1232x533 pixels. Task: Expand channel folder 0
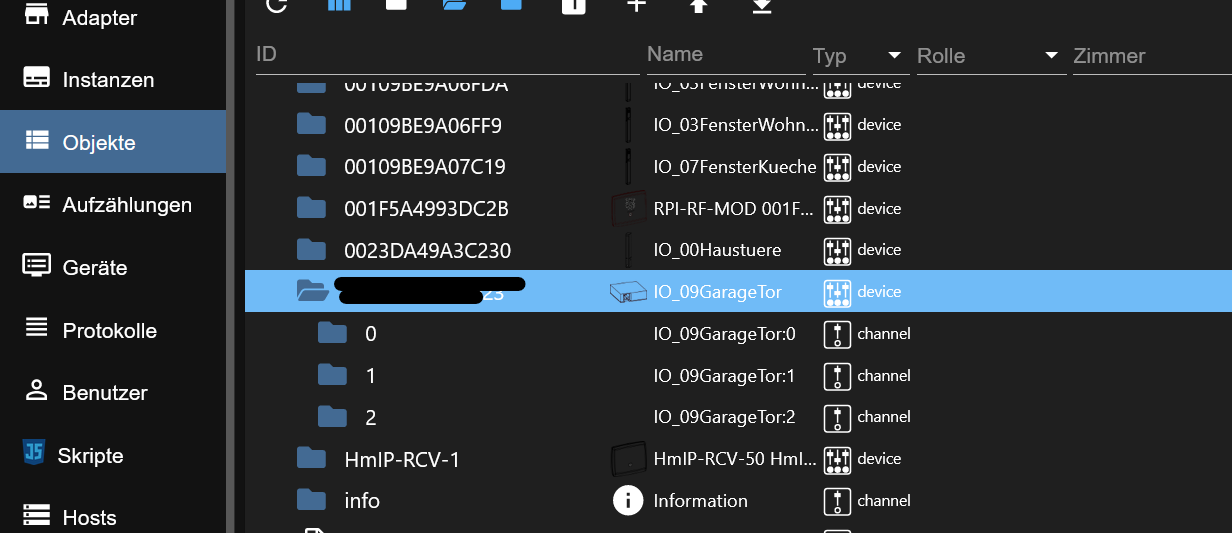click(332, 333)
